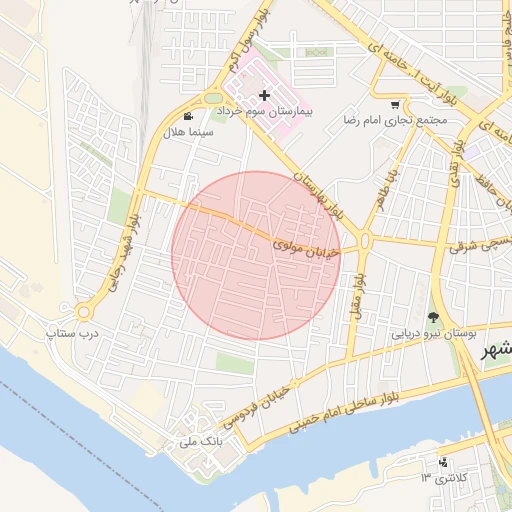Image resolution: width=512 pixels, height=512 pixels.
Task: Click the بابا طاهر street label
Action: click(x=387, y=189)
